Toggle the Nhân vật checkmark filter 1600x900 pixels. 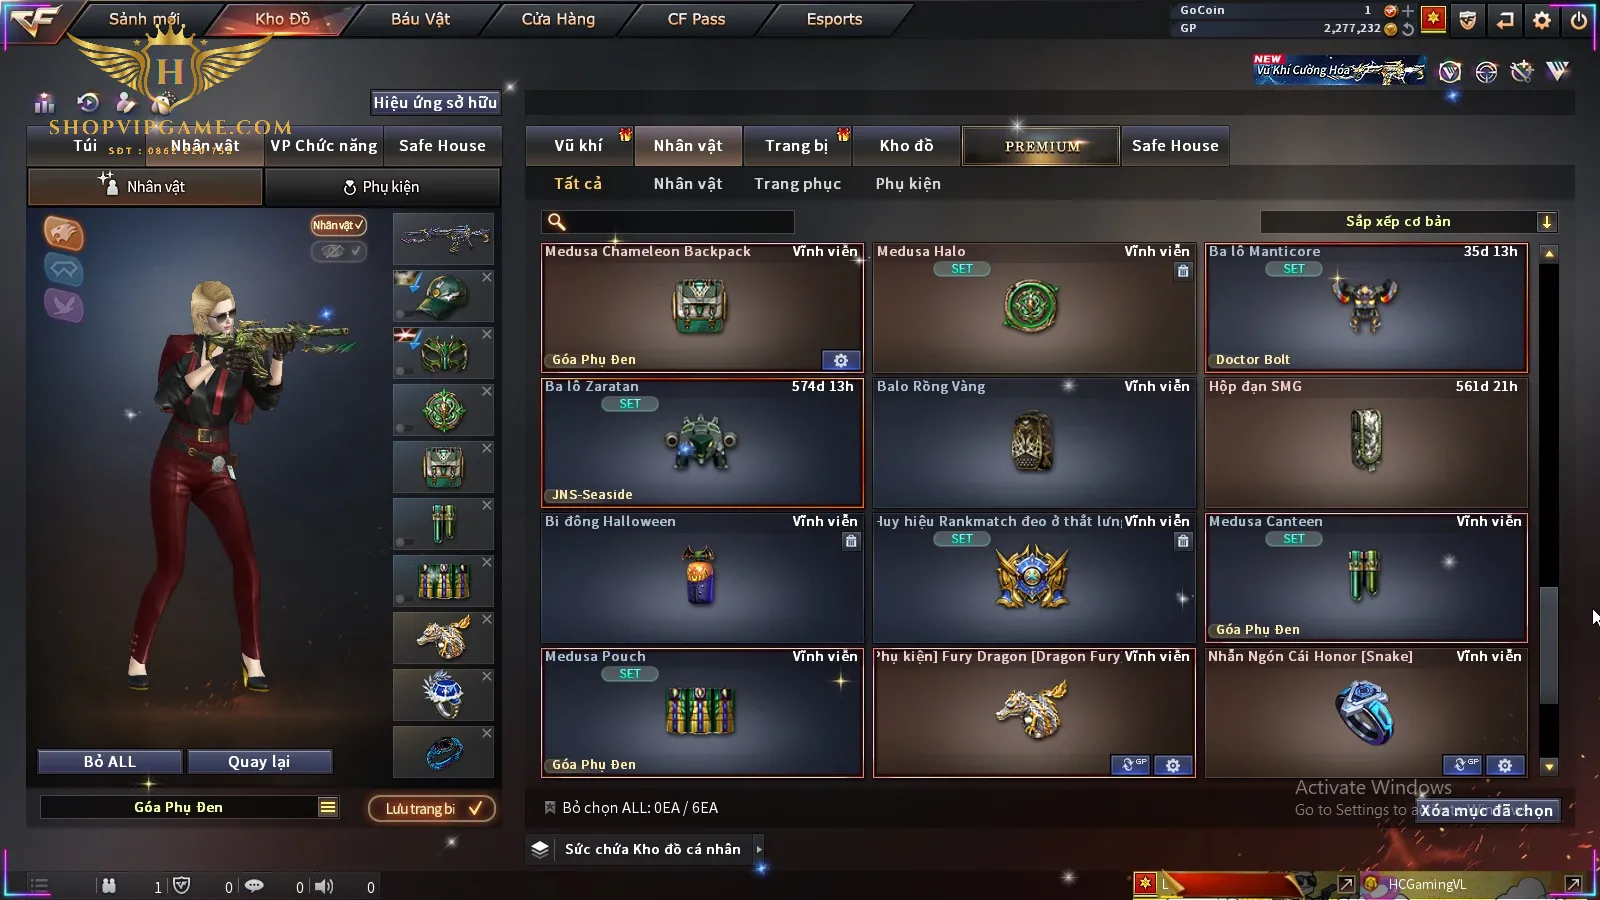coord(338,225)
